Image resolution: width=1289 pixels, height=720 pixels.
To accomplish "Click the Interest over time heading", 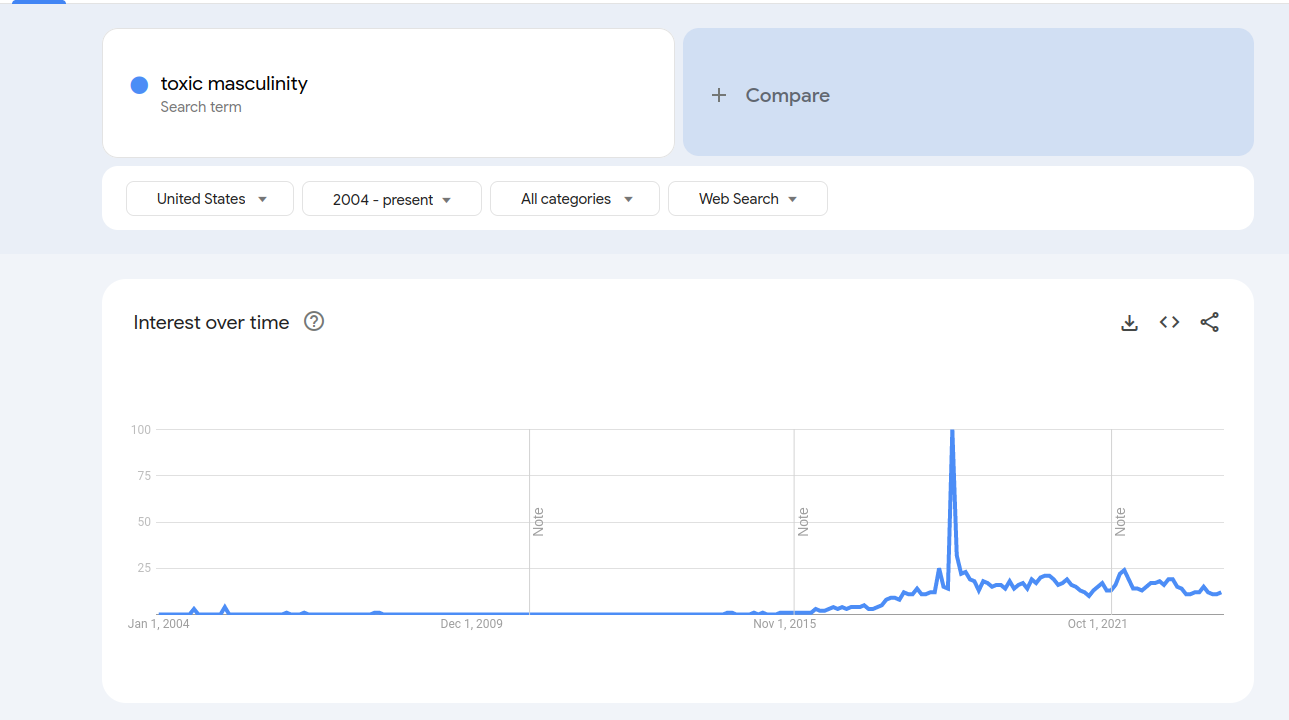I will pyautogui.click(x=211, y=322).
